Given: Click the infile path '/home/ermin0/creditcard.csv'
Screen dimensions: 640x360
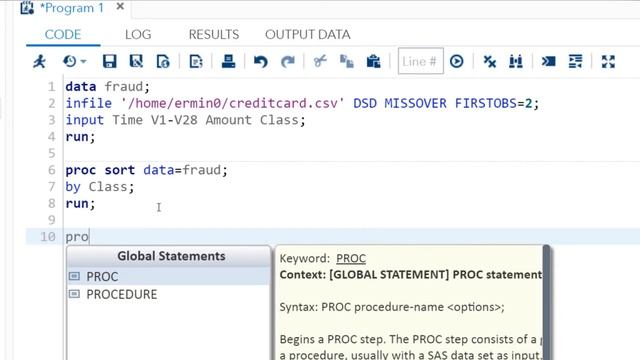Looking at the screenshot, I should pos(233,103).
